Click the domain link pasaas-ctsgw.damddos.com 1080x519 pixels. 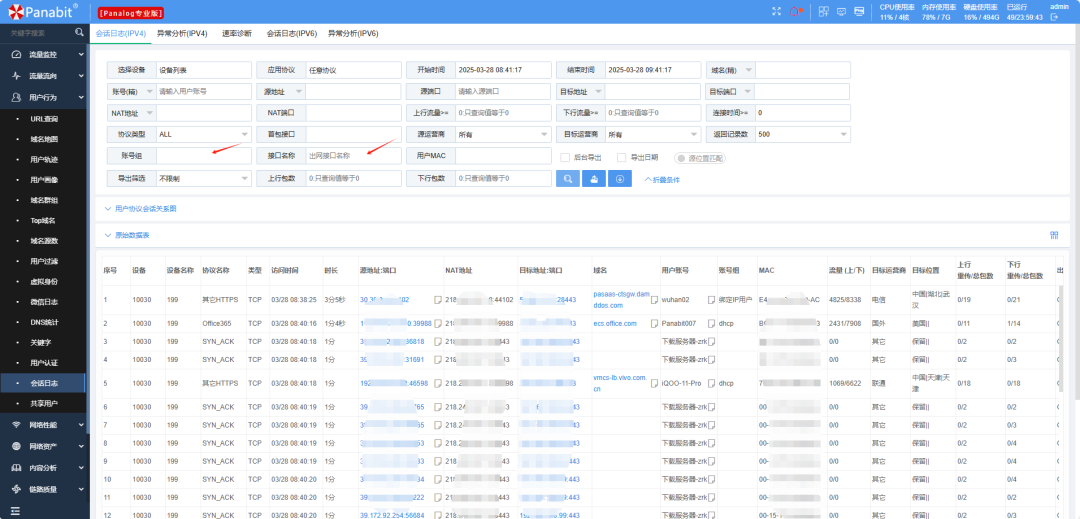click(x=621, y=299)
